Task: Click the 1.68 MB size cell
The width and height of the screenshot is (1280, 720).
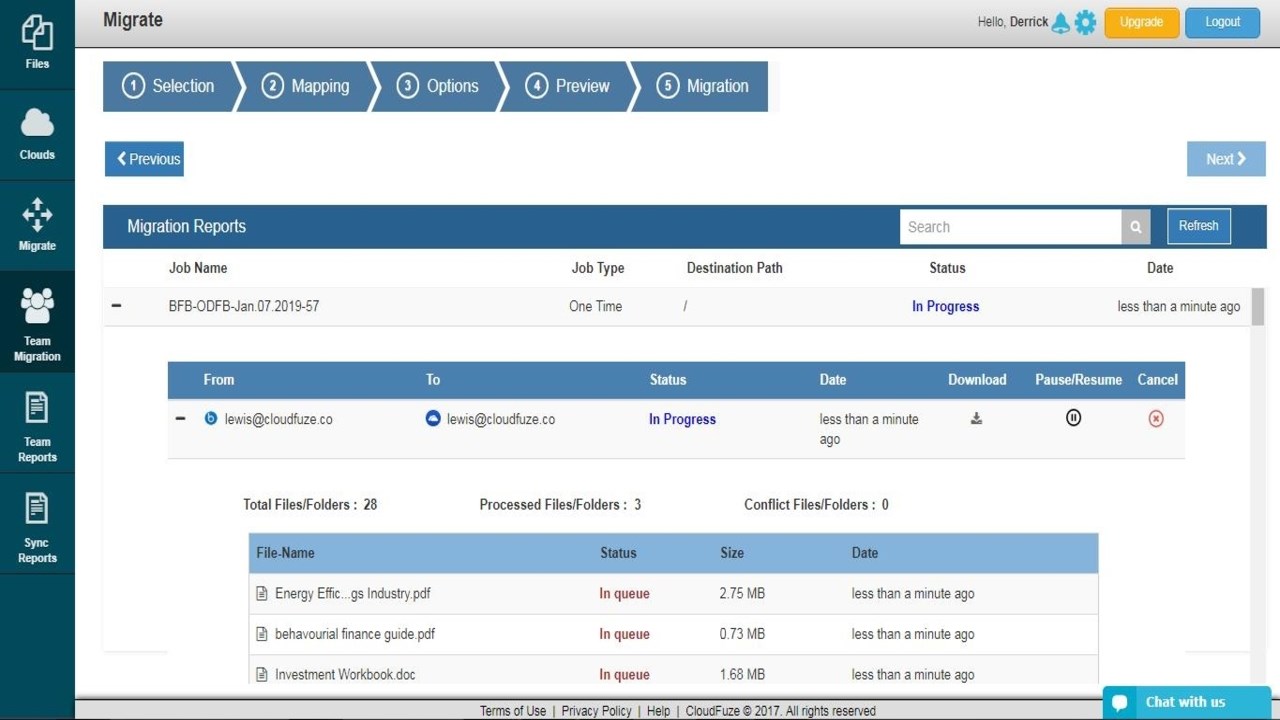Action: (742, 674)
